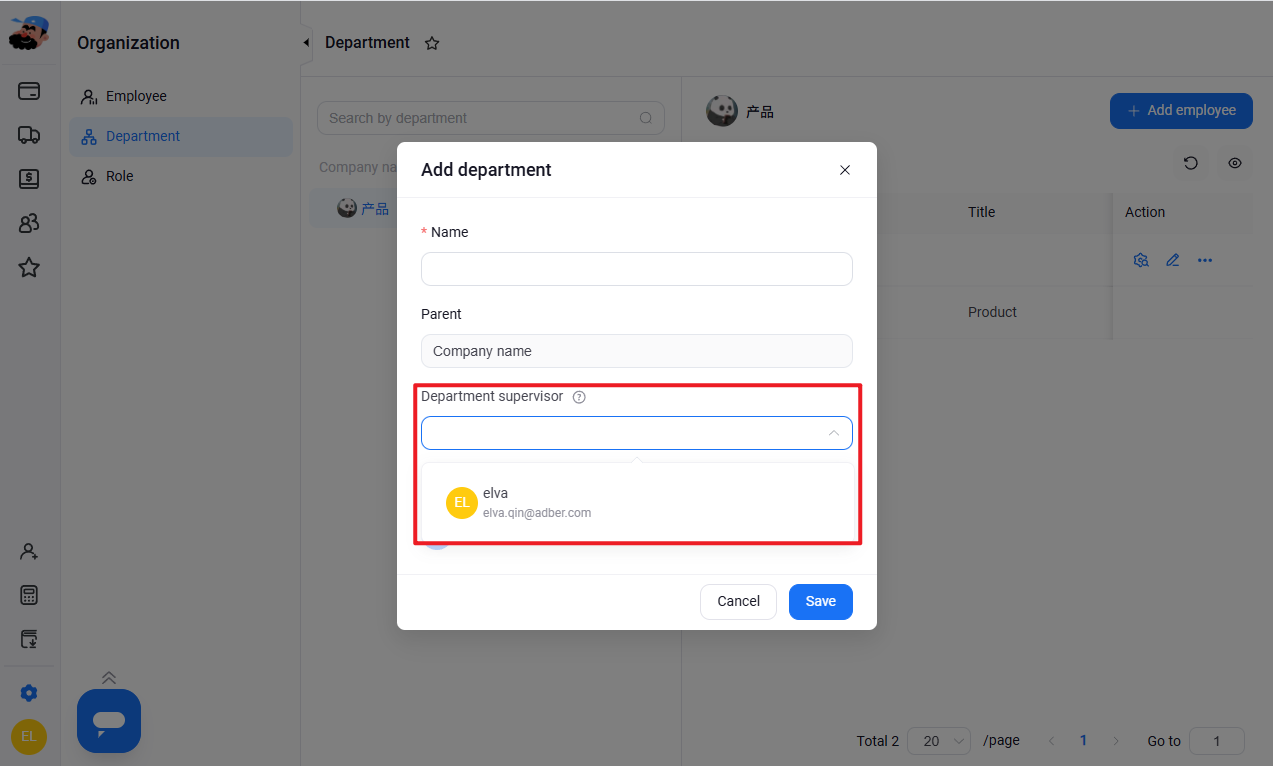Click the mascot logo in the sidebar
This screenshot has width=1273, height=766.
(29, 33)
